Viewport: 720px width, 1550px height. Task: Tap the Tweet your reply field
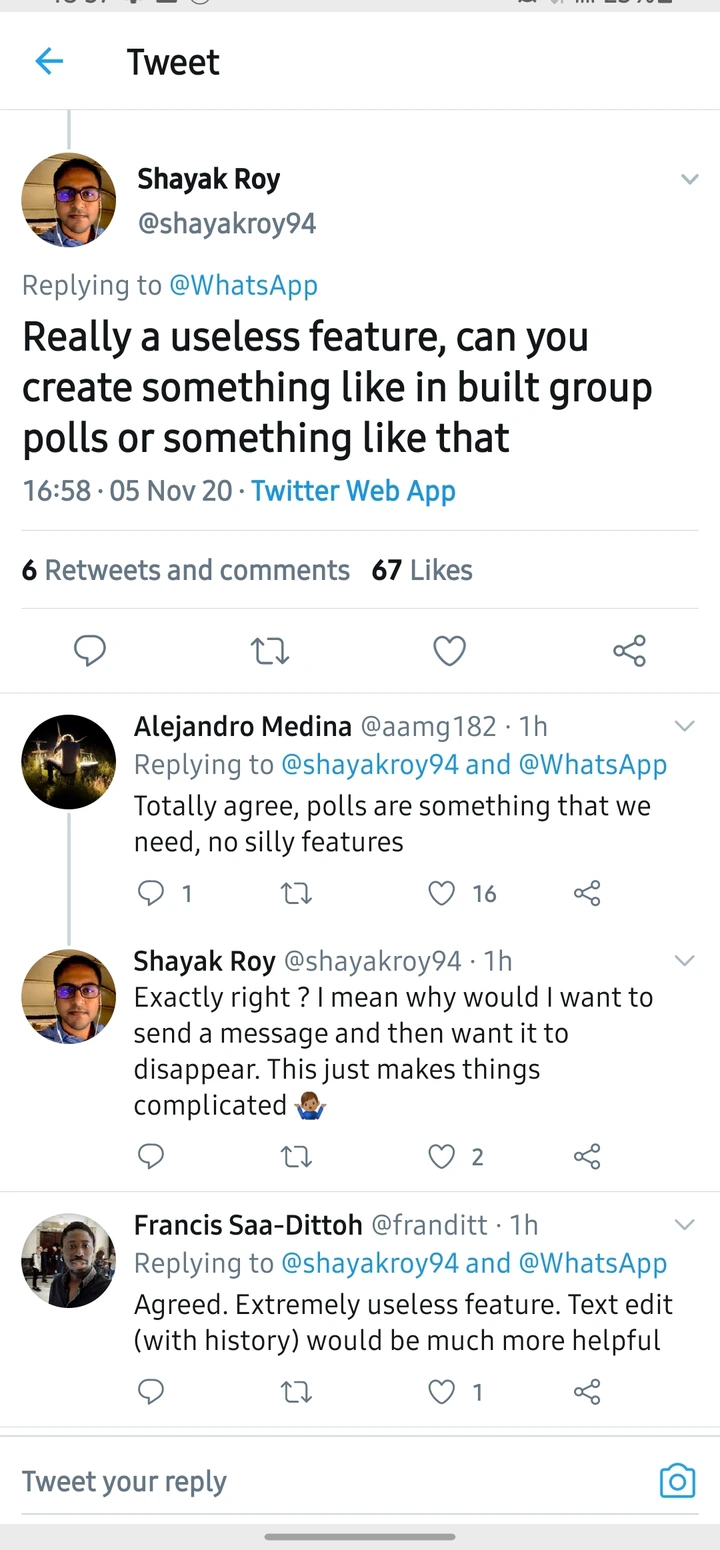pos(300,1481)
